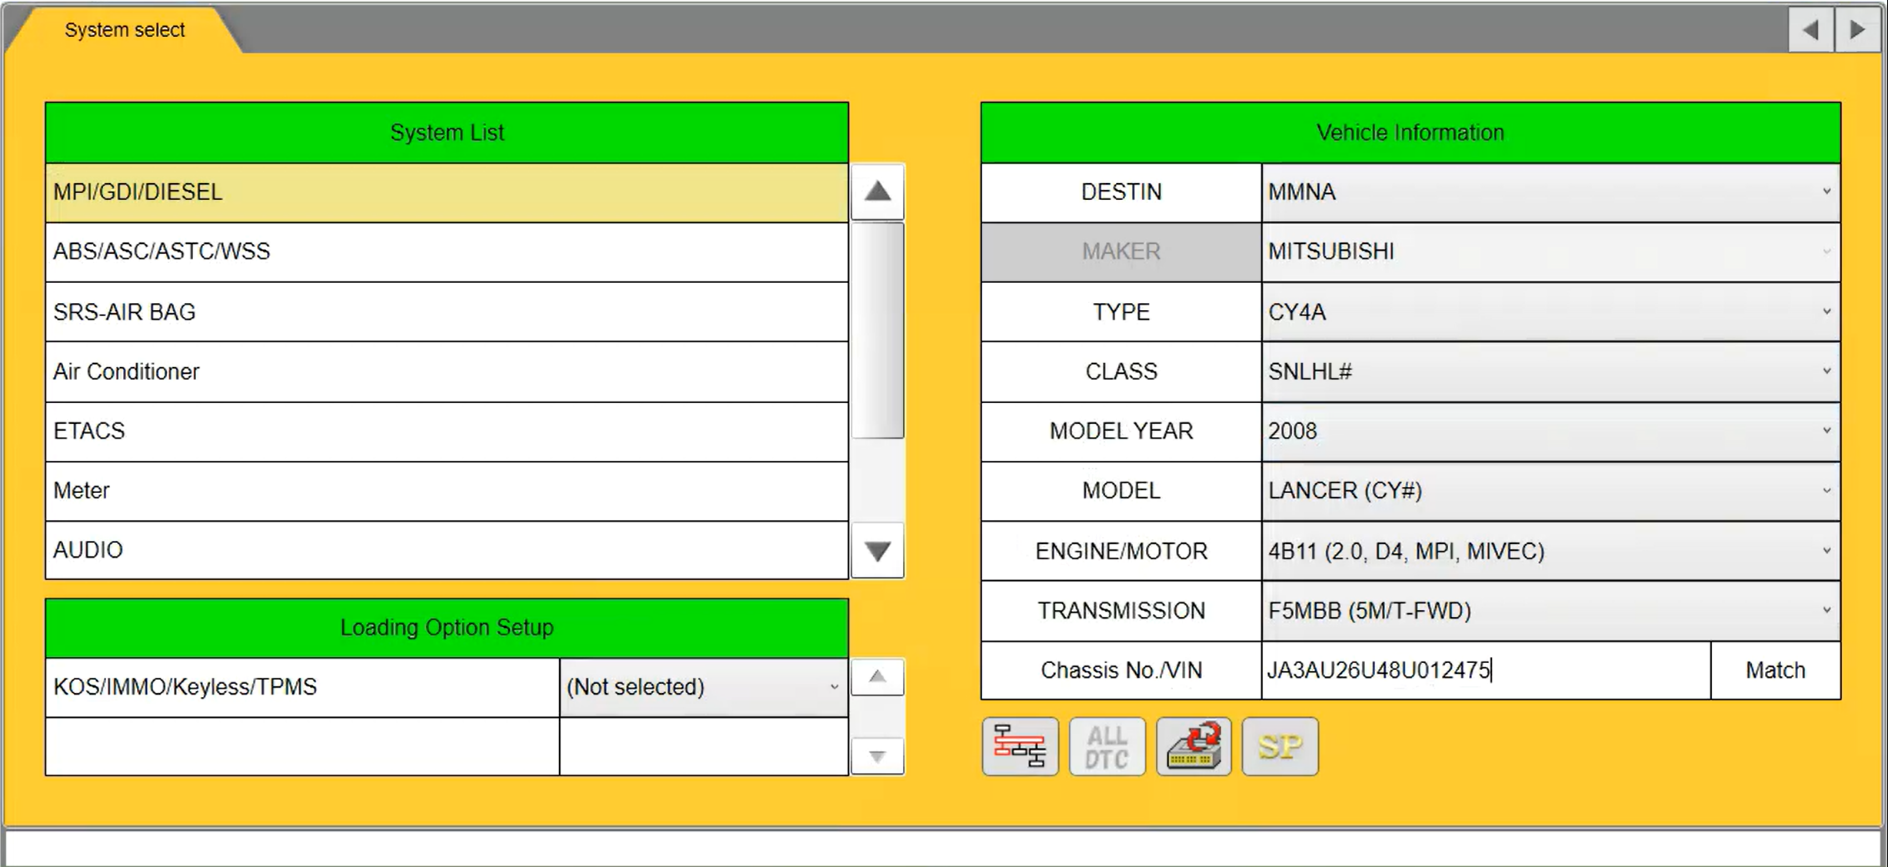Screen dimensions: 1888x867
Task: Open the MODEL YEAR dropdown
Action: [1550, 431]
